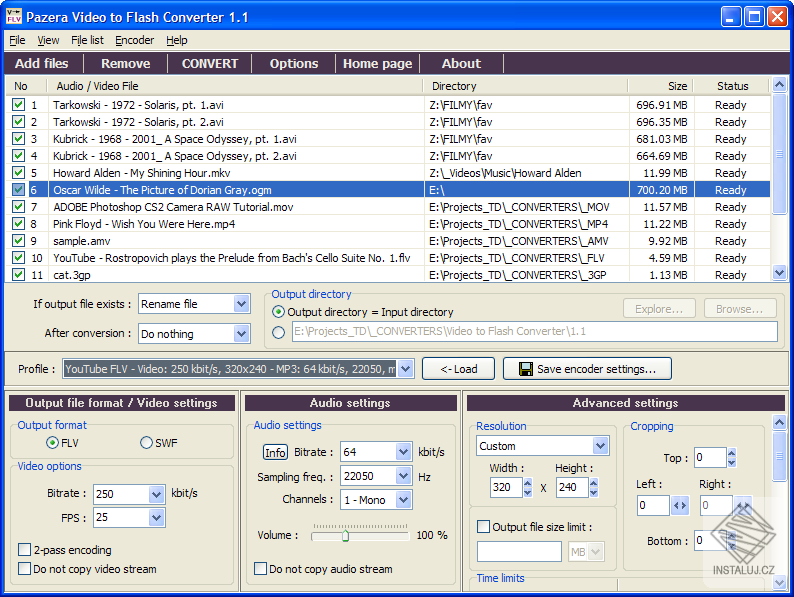Uncheck file 11 cat.3gp checkbox

pyautogui.click(x=19, y=274)
